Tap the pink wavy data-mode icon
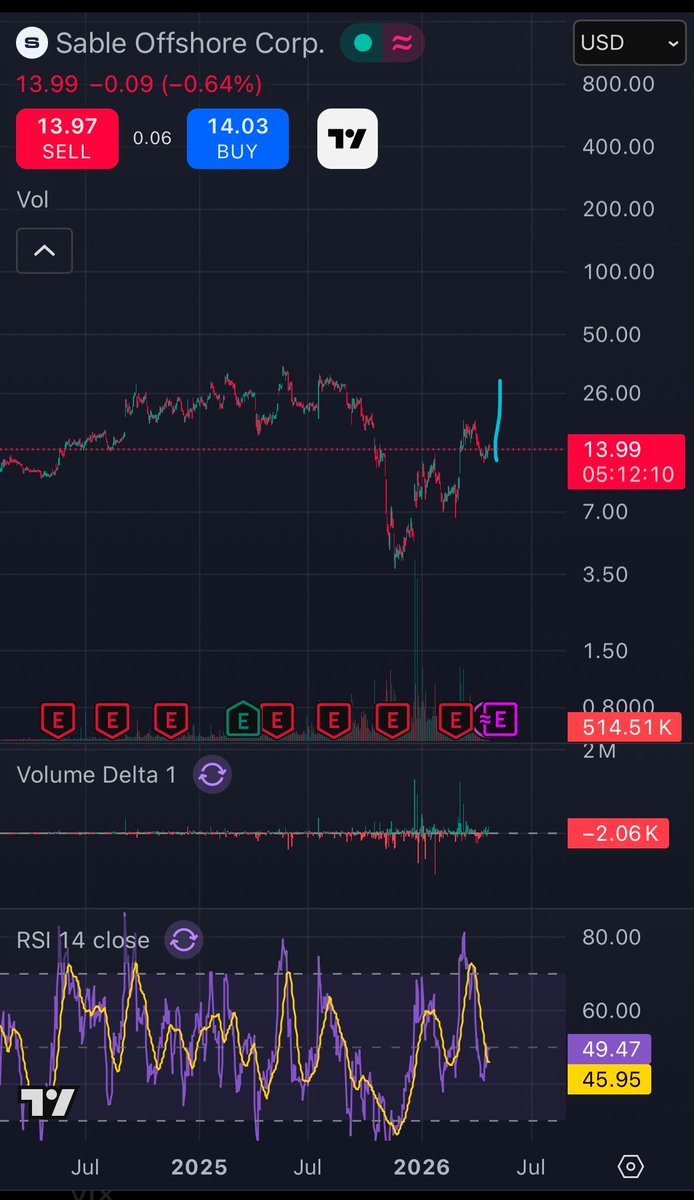The height and width of the screenshot is (1200, 694). (402, 43)
